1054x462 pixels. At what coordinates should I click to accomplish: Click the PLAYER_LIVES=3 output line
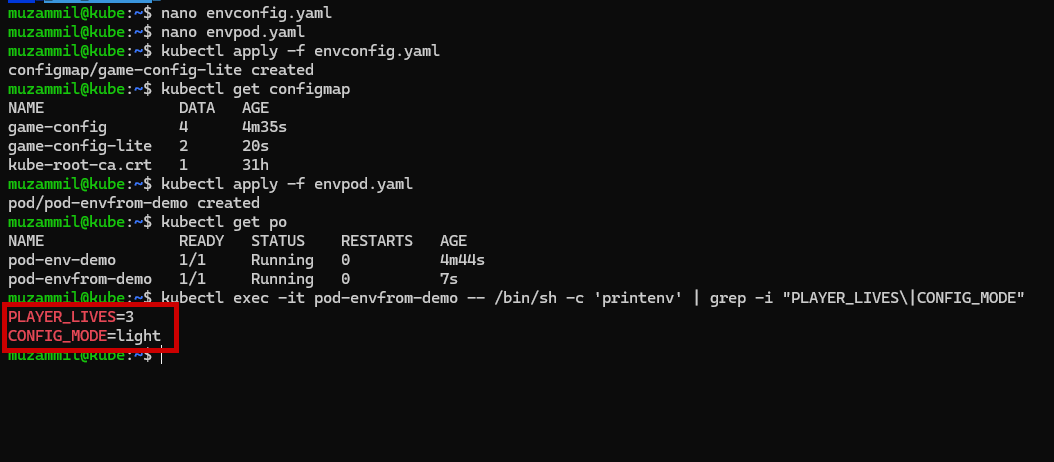tap(71, 316)
